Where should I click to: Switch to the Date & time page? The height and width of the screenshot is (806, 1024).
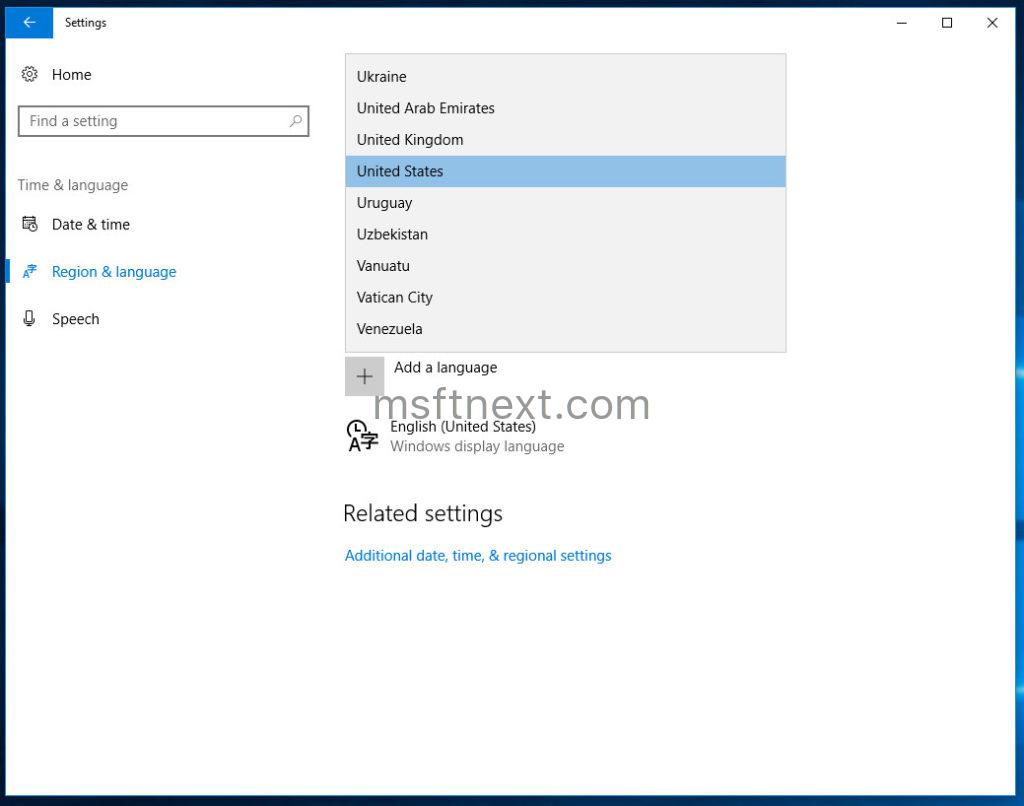(90, 225)
